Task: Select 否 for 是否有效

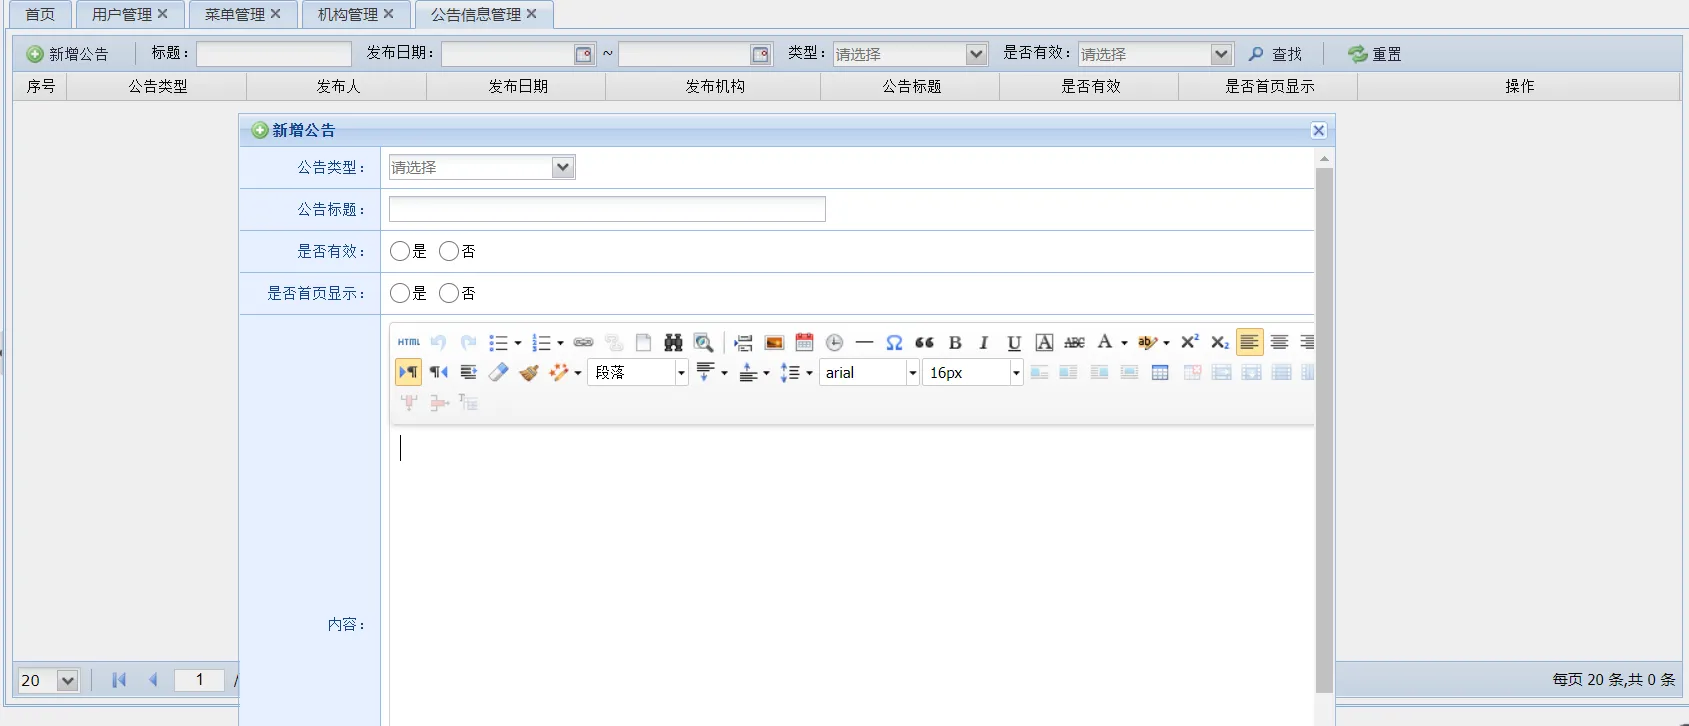Action: point(449,252)
